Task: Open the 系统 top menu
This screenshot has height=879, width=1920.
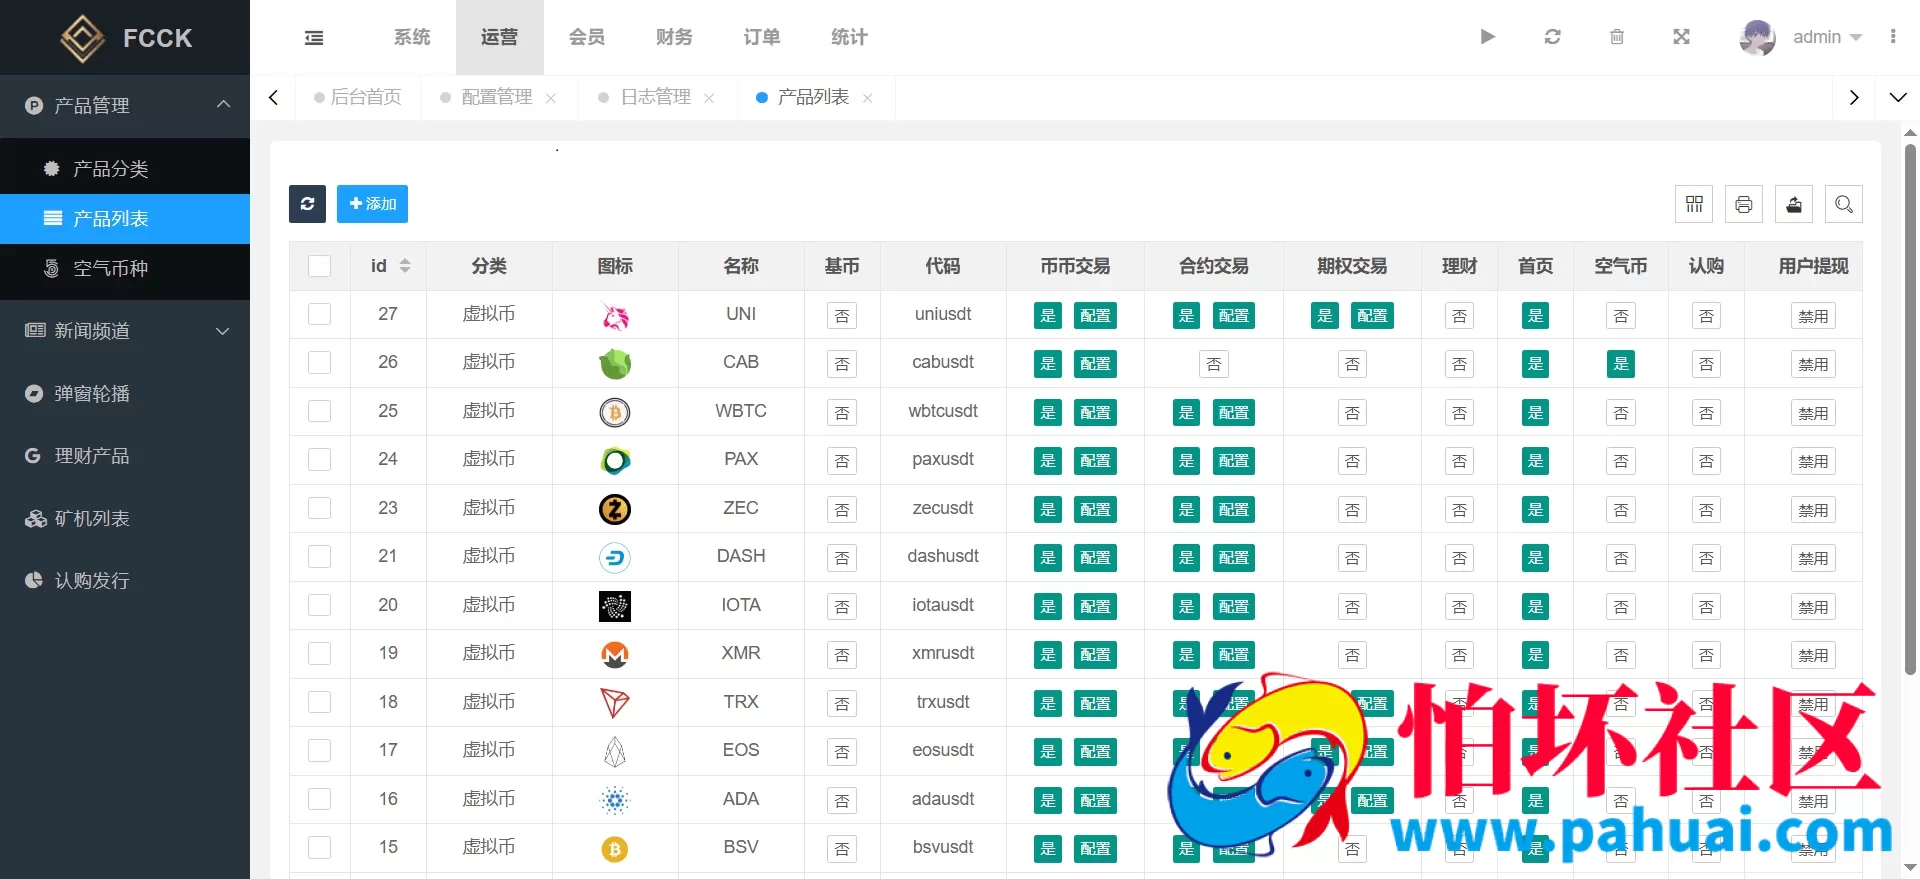Action: [412, 37]
